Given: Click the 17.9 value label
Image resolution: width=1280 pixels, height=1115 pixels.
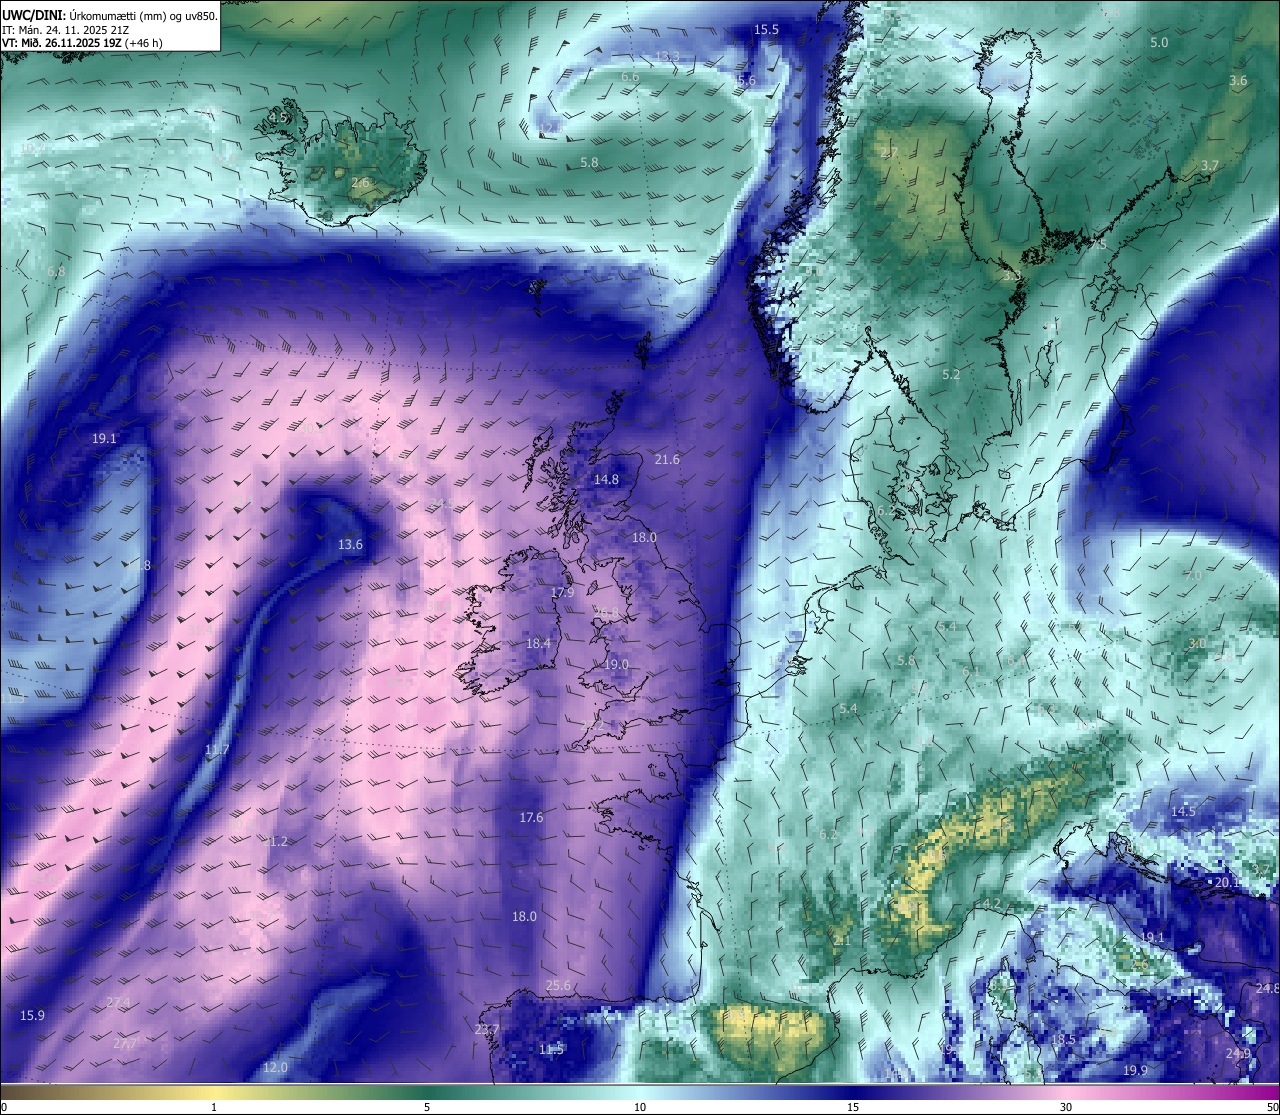Looking at the screenshot, I should pos(563,593).
